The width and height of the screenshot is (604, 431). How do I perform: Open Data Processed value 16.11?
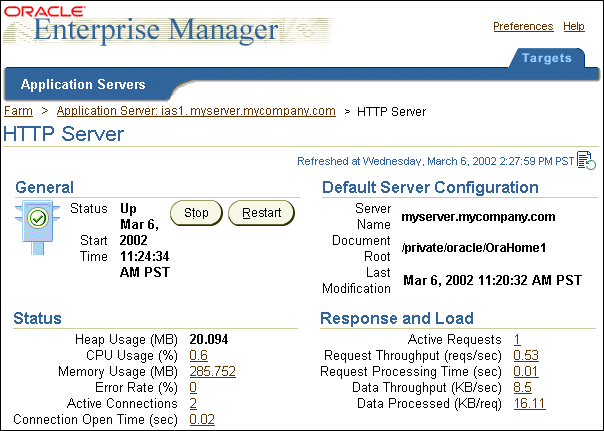click(530, 403)
